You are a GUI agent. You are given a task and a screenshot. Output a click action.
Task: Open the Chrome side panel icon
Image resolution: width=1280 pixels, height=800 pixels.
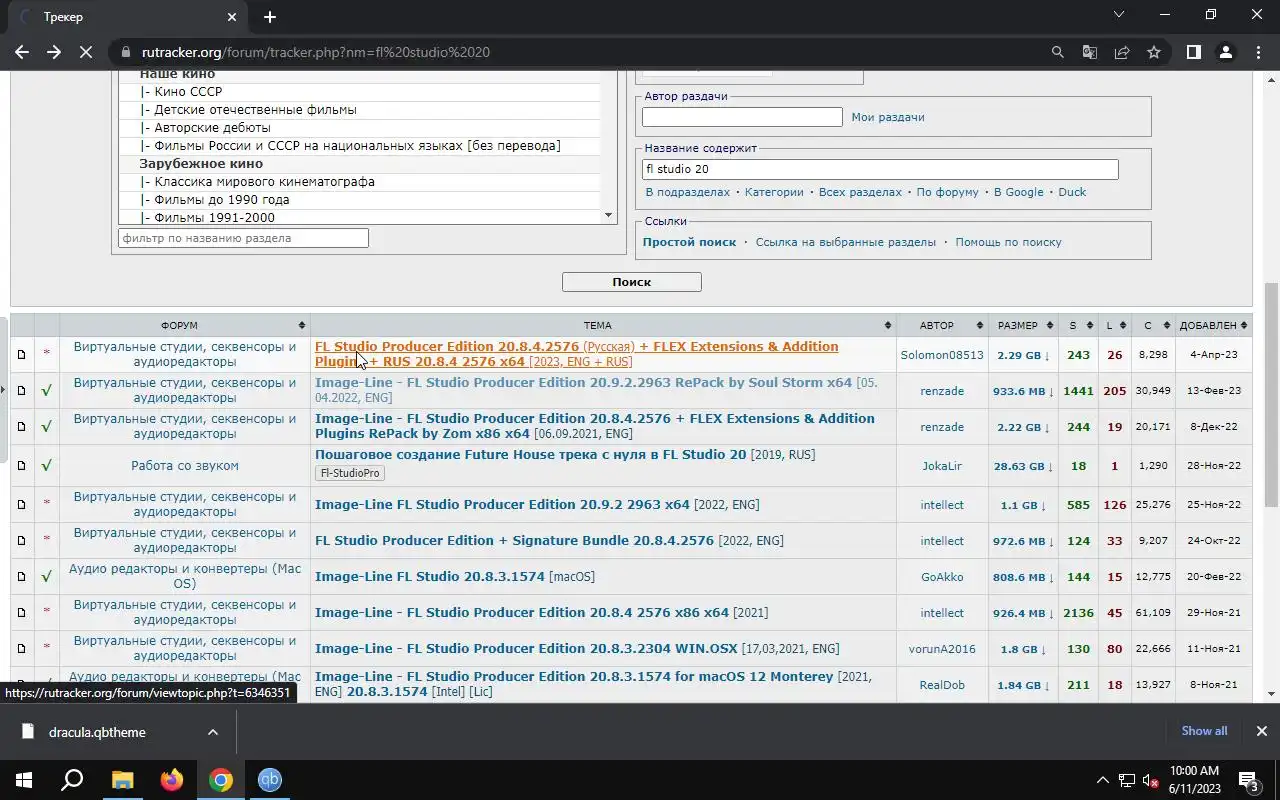1194,52
